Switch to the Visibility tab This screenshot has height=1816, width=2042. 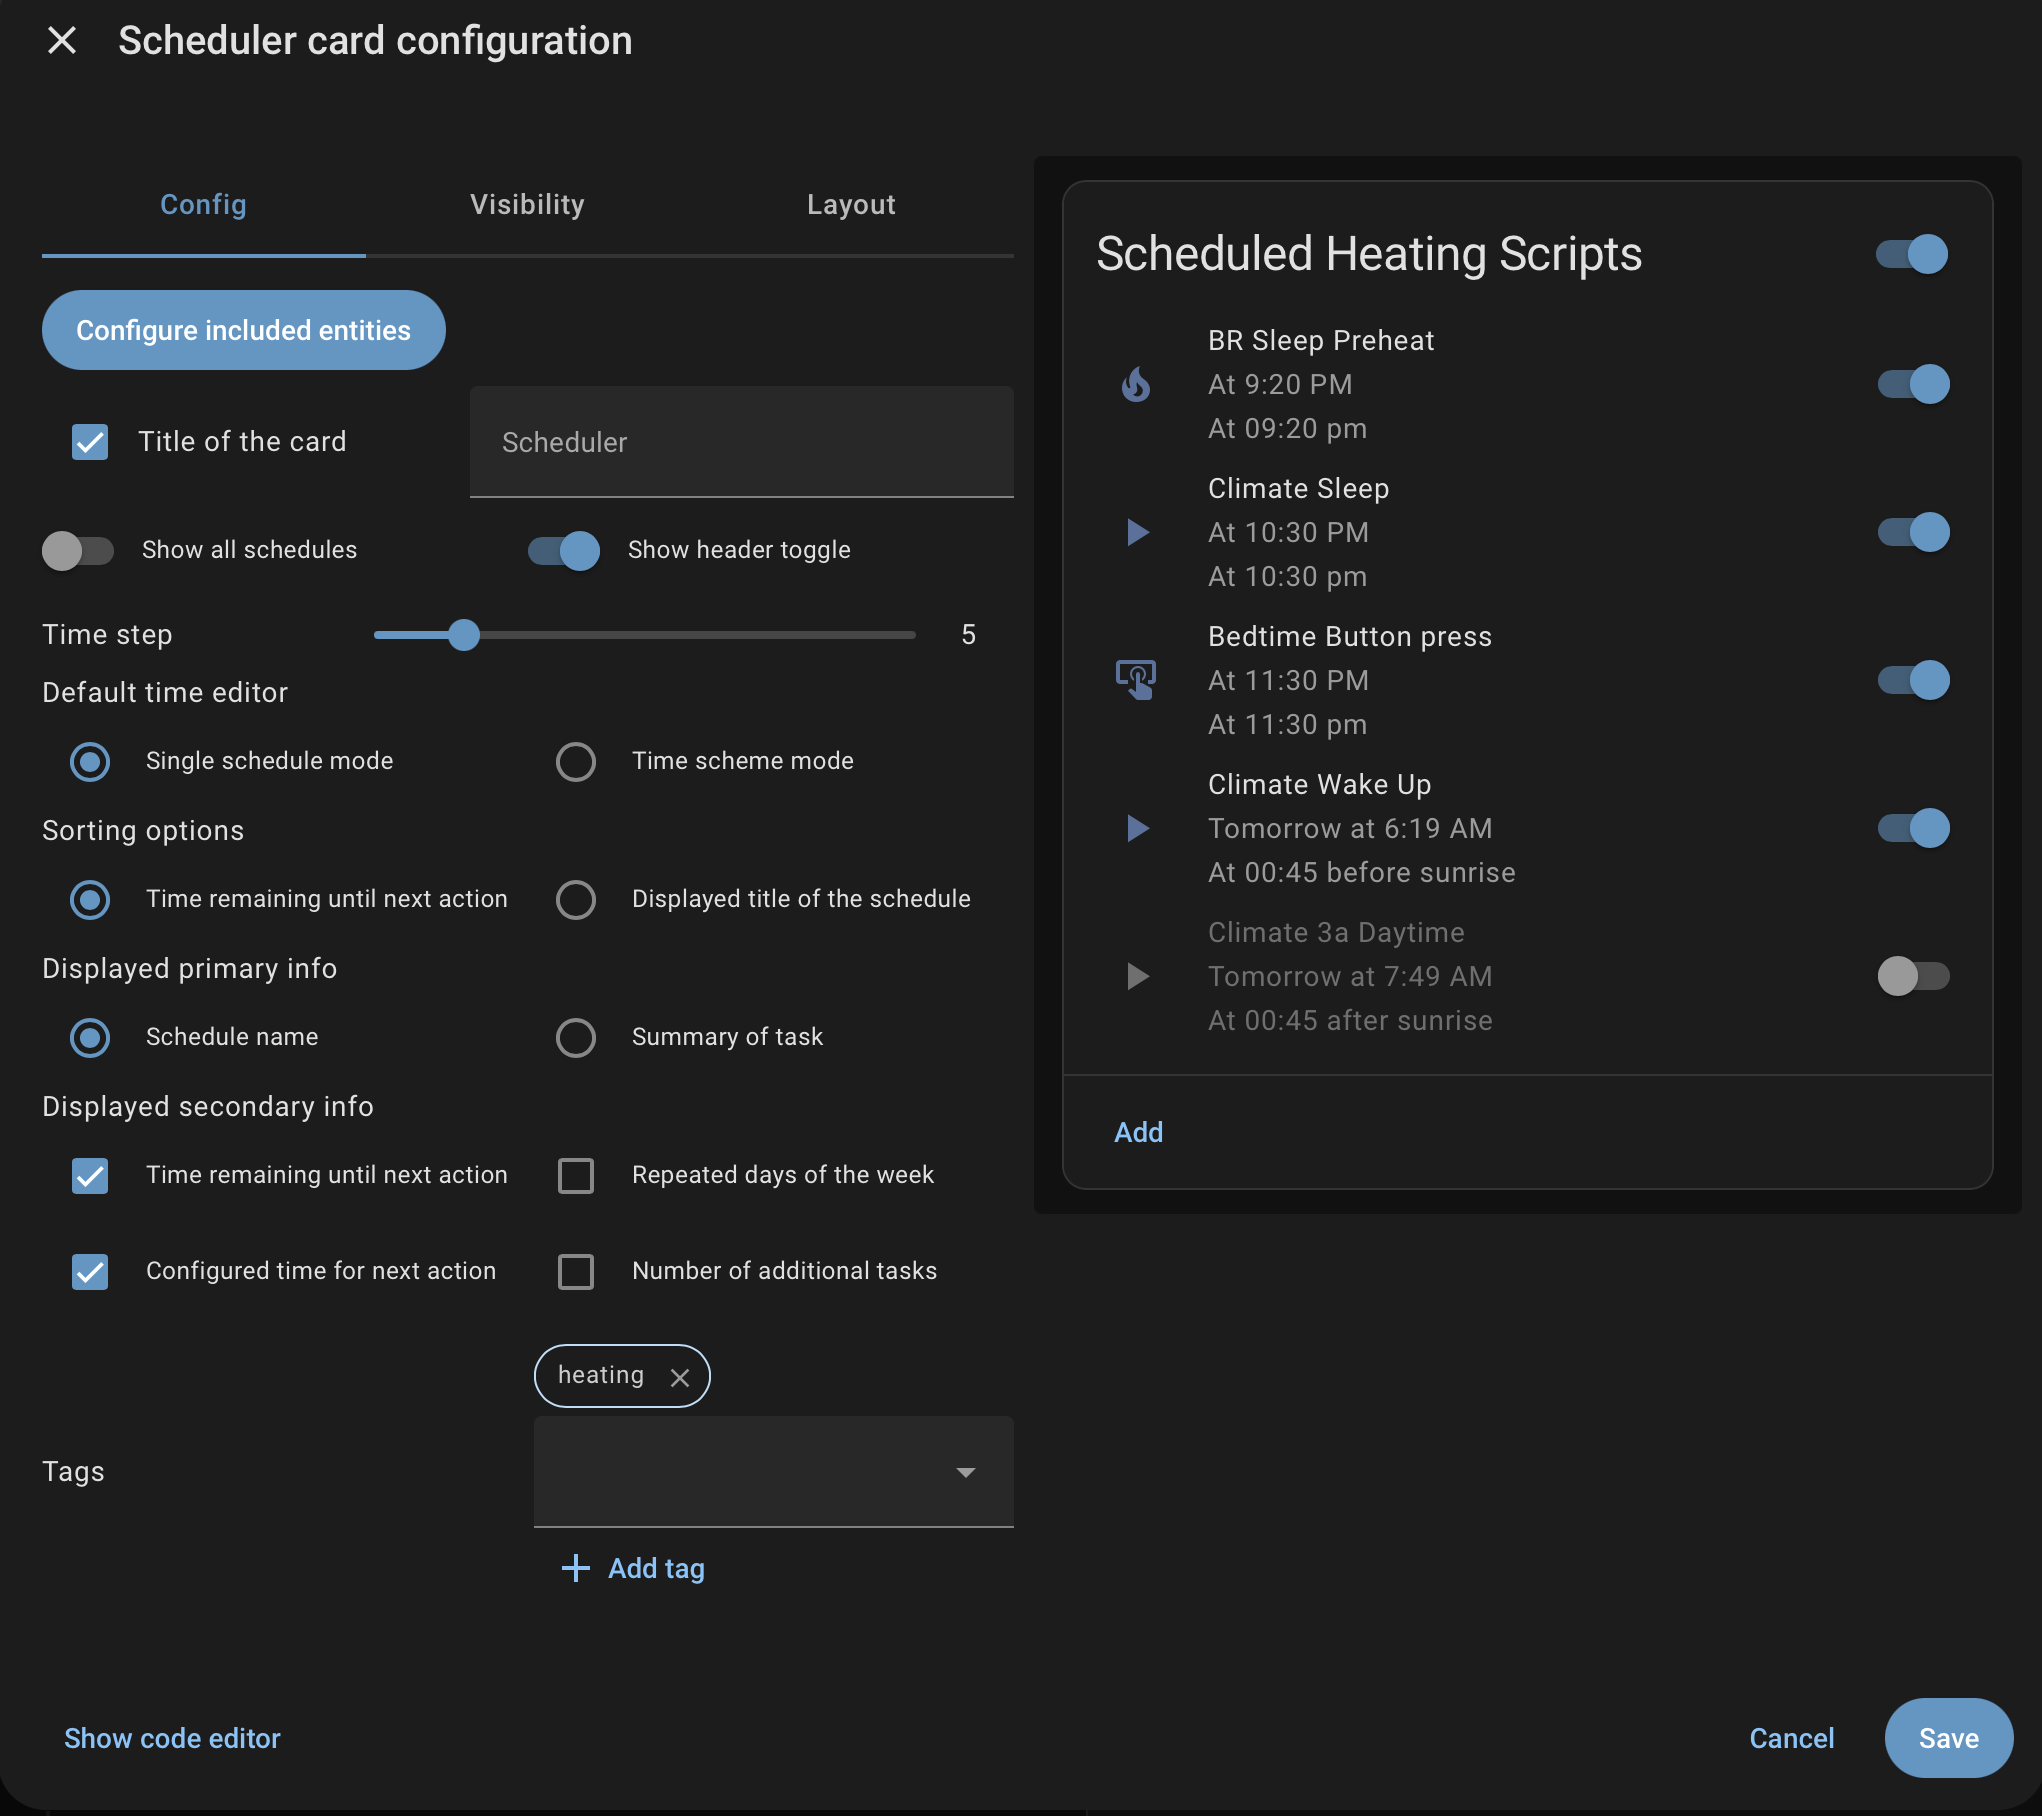(527, 205)
